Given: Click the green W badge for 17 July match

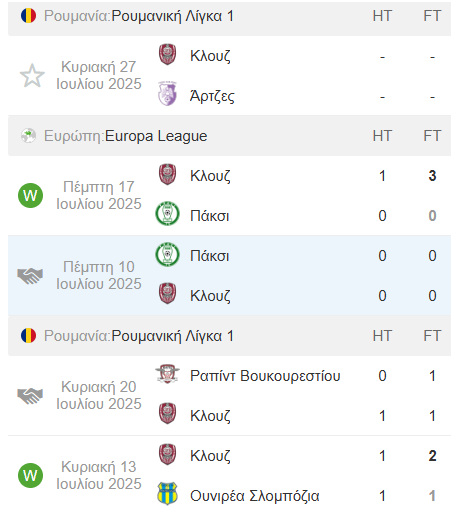Looking at the screenshot, I should (30, 195).
